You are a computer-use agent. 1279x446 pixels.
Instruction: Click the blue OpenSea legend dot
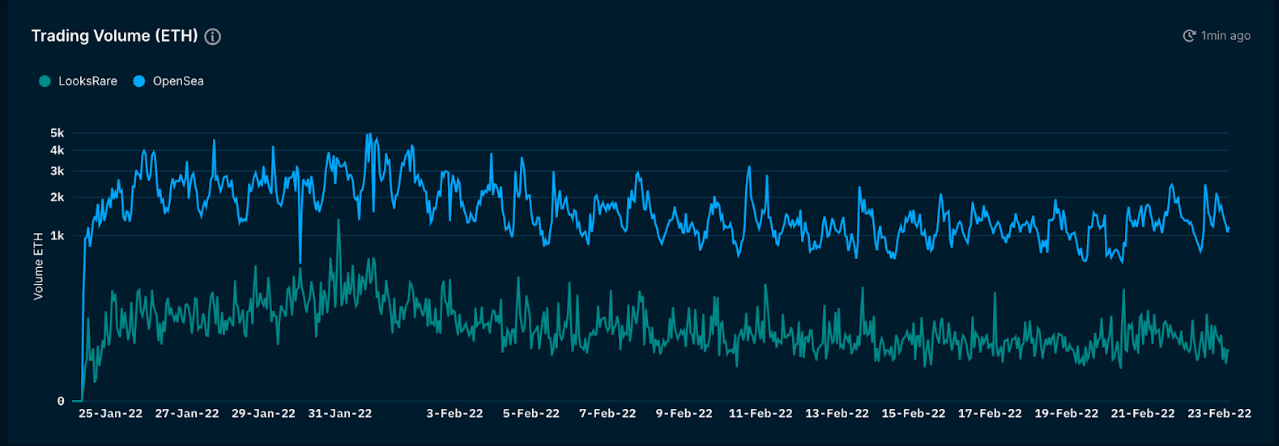[138, 81]
